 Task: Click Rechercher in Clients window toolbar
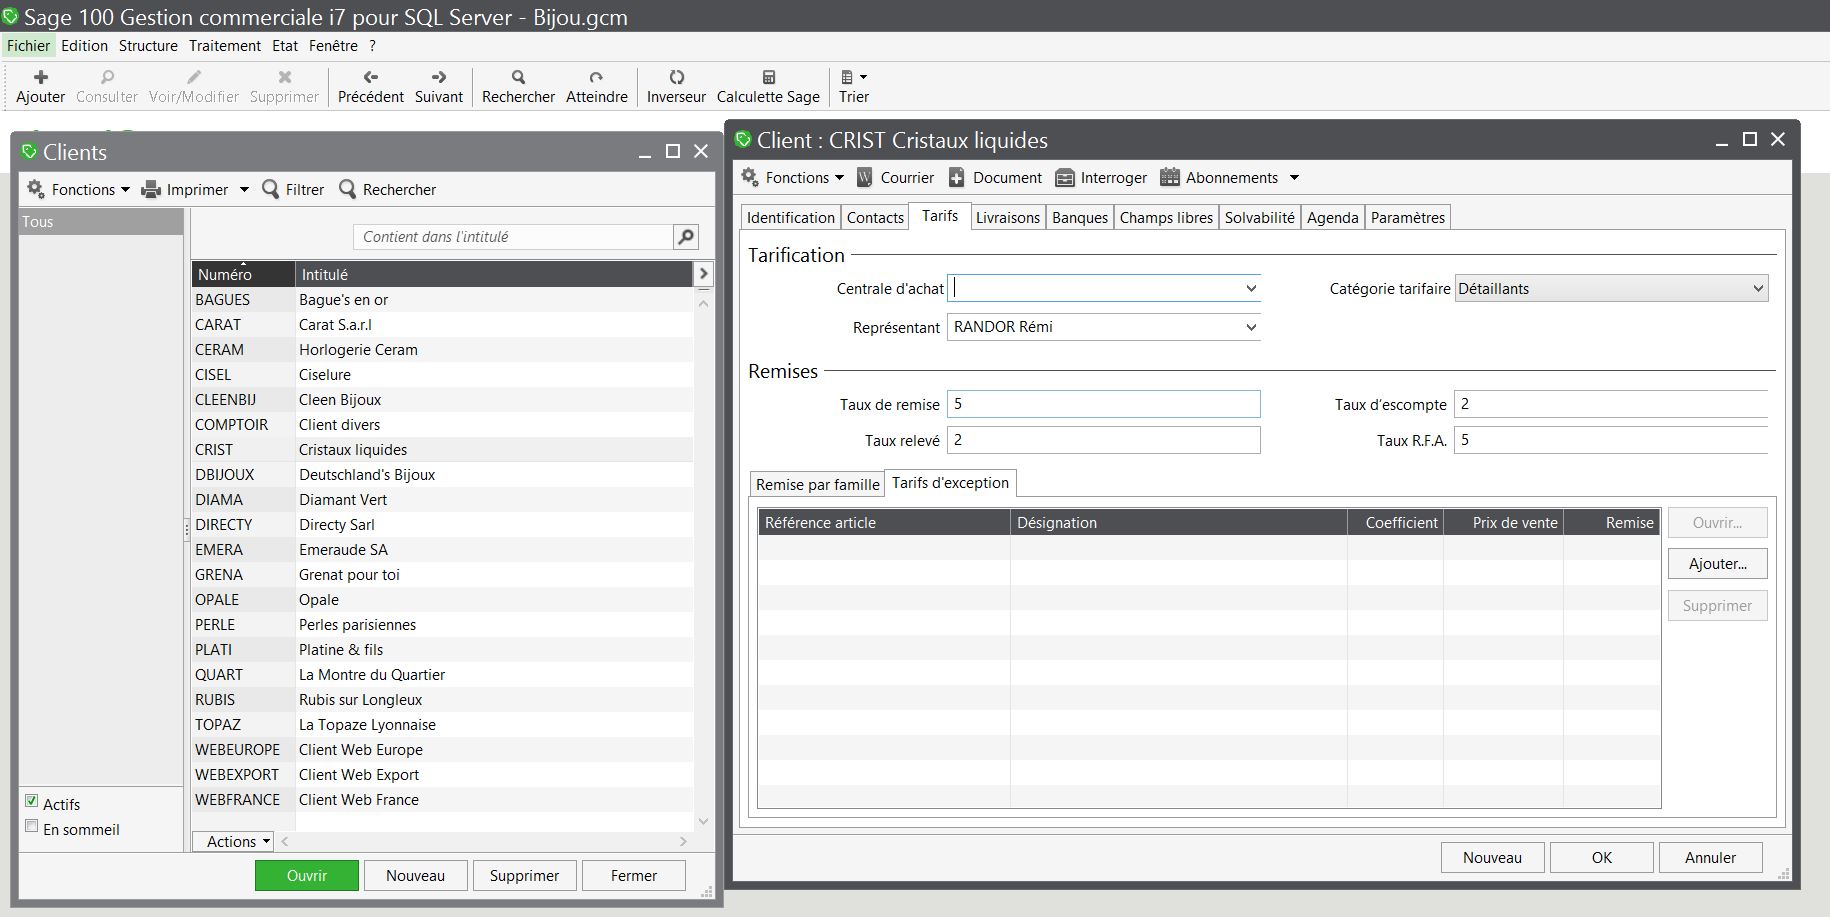[x=387, y=189]
